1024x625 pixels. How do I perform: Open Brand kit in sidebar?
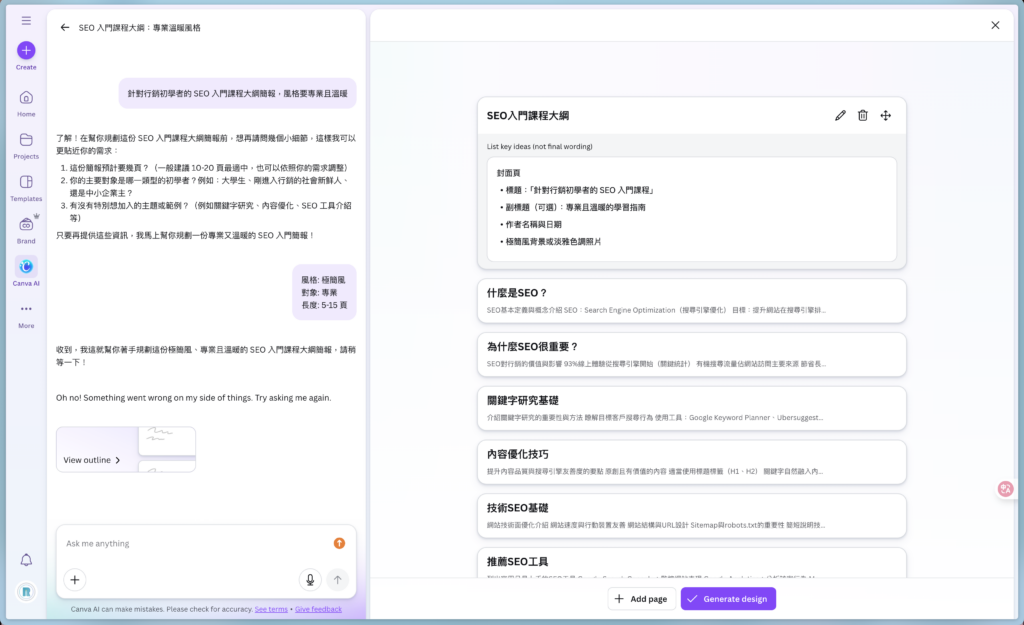pos(26,225)
